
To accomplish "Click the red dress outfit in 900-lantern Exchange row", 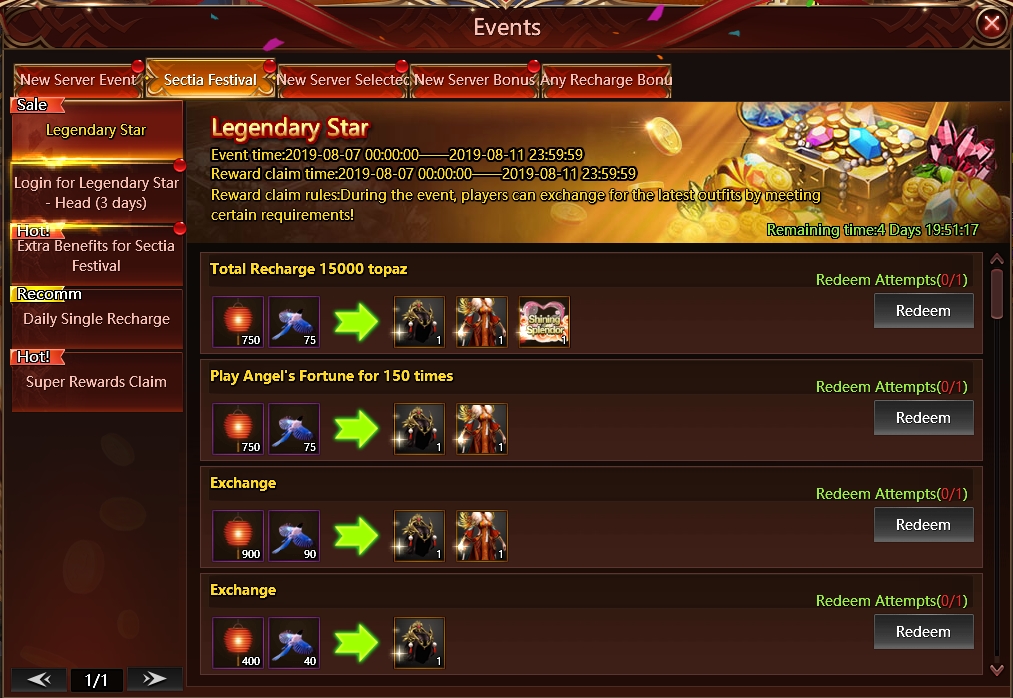I will click(x=481, y=536).
